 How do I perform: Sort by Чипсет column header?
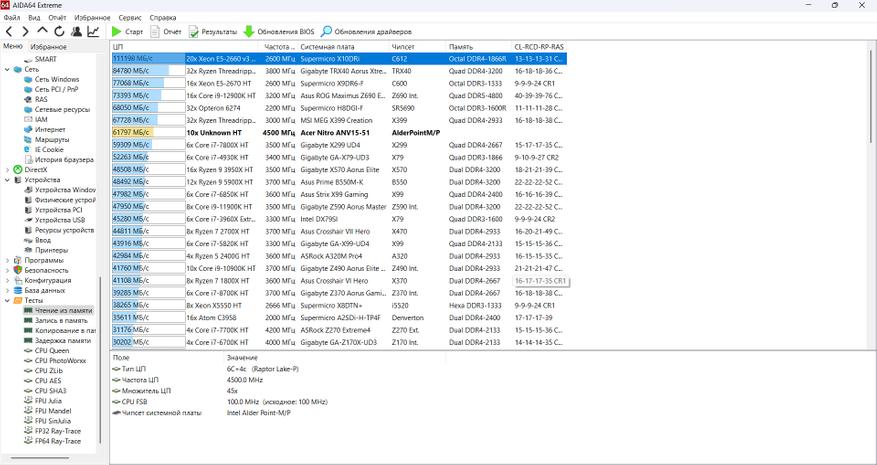point(417,47)
